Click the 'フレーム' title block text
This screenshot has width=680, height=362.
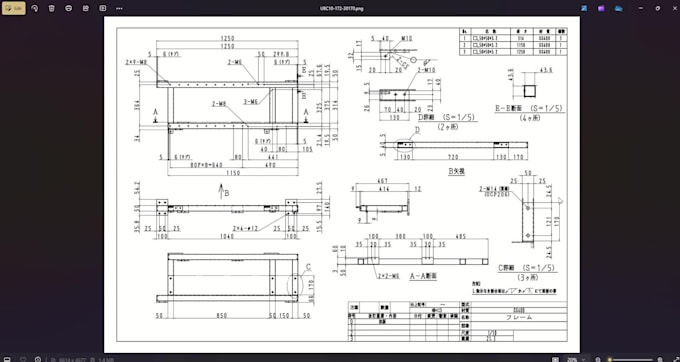pyautogui.click(x=519, y=317)
